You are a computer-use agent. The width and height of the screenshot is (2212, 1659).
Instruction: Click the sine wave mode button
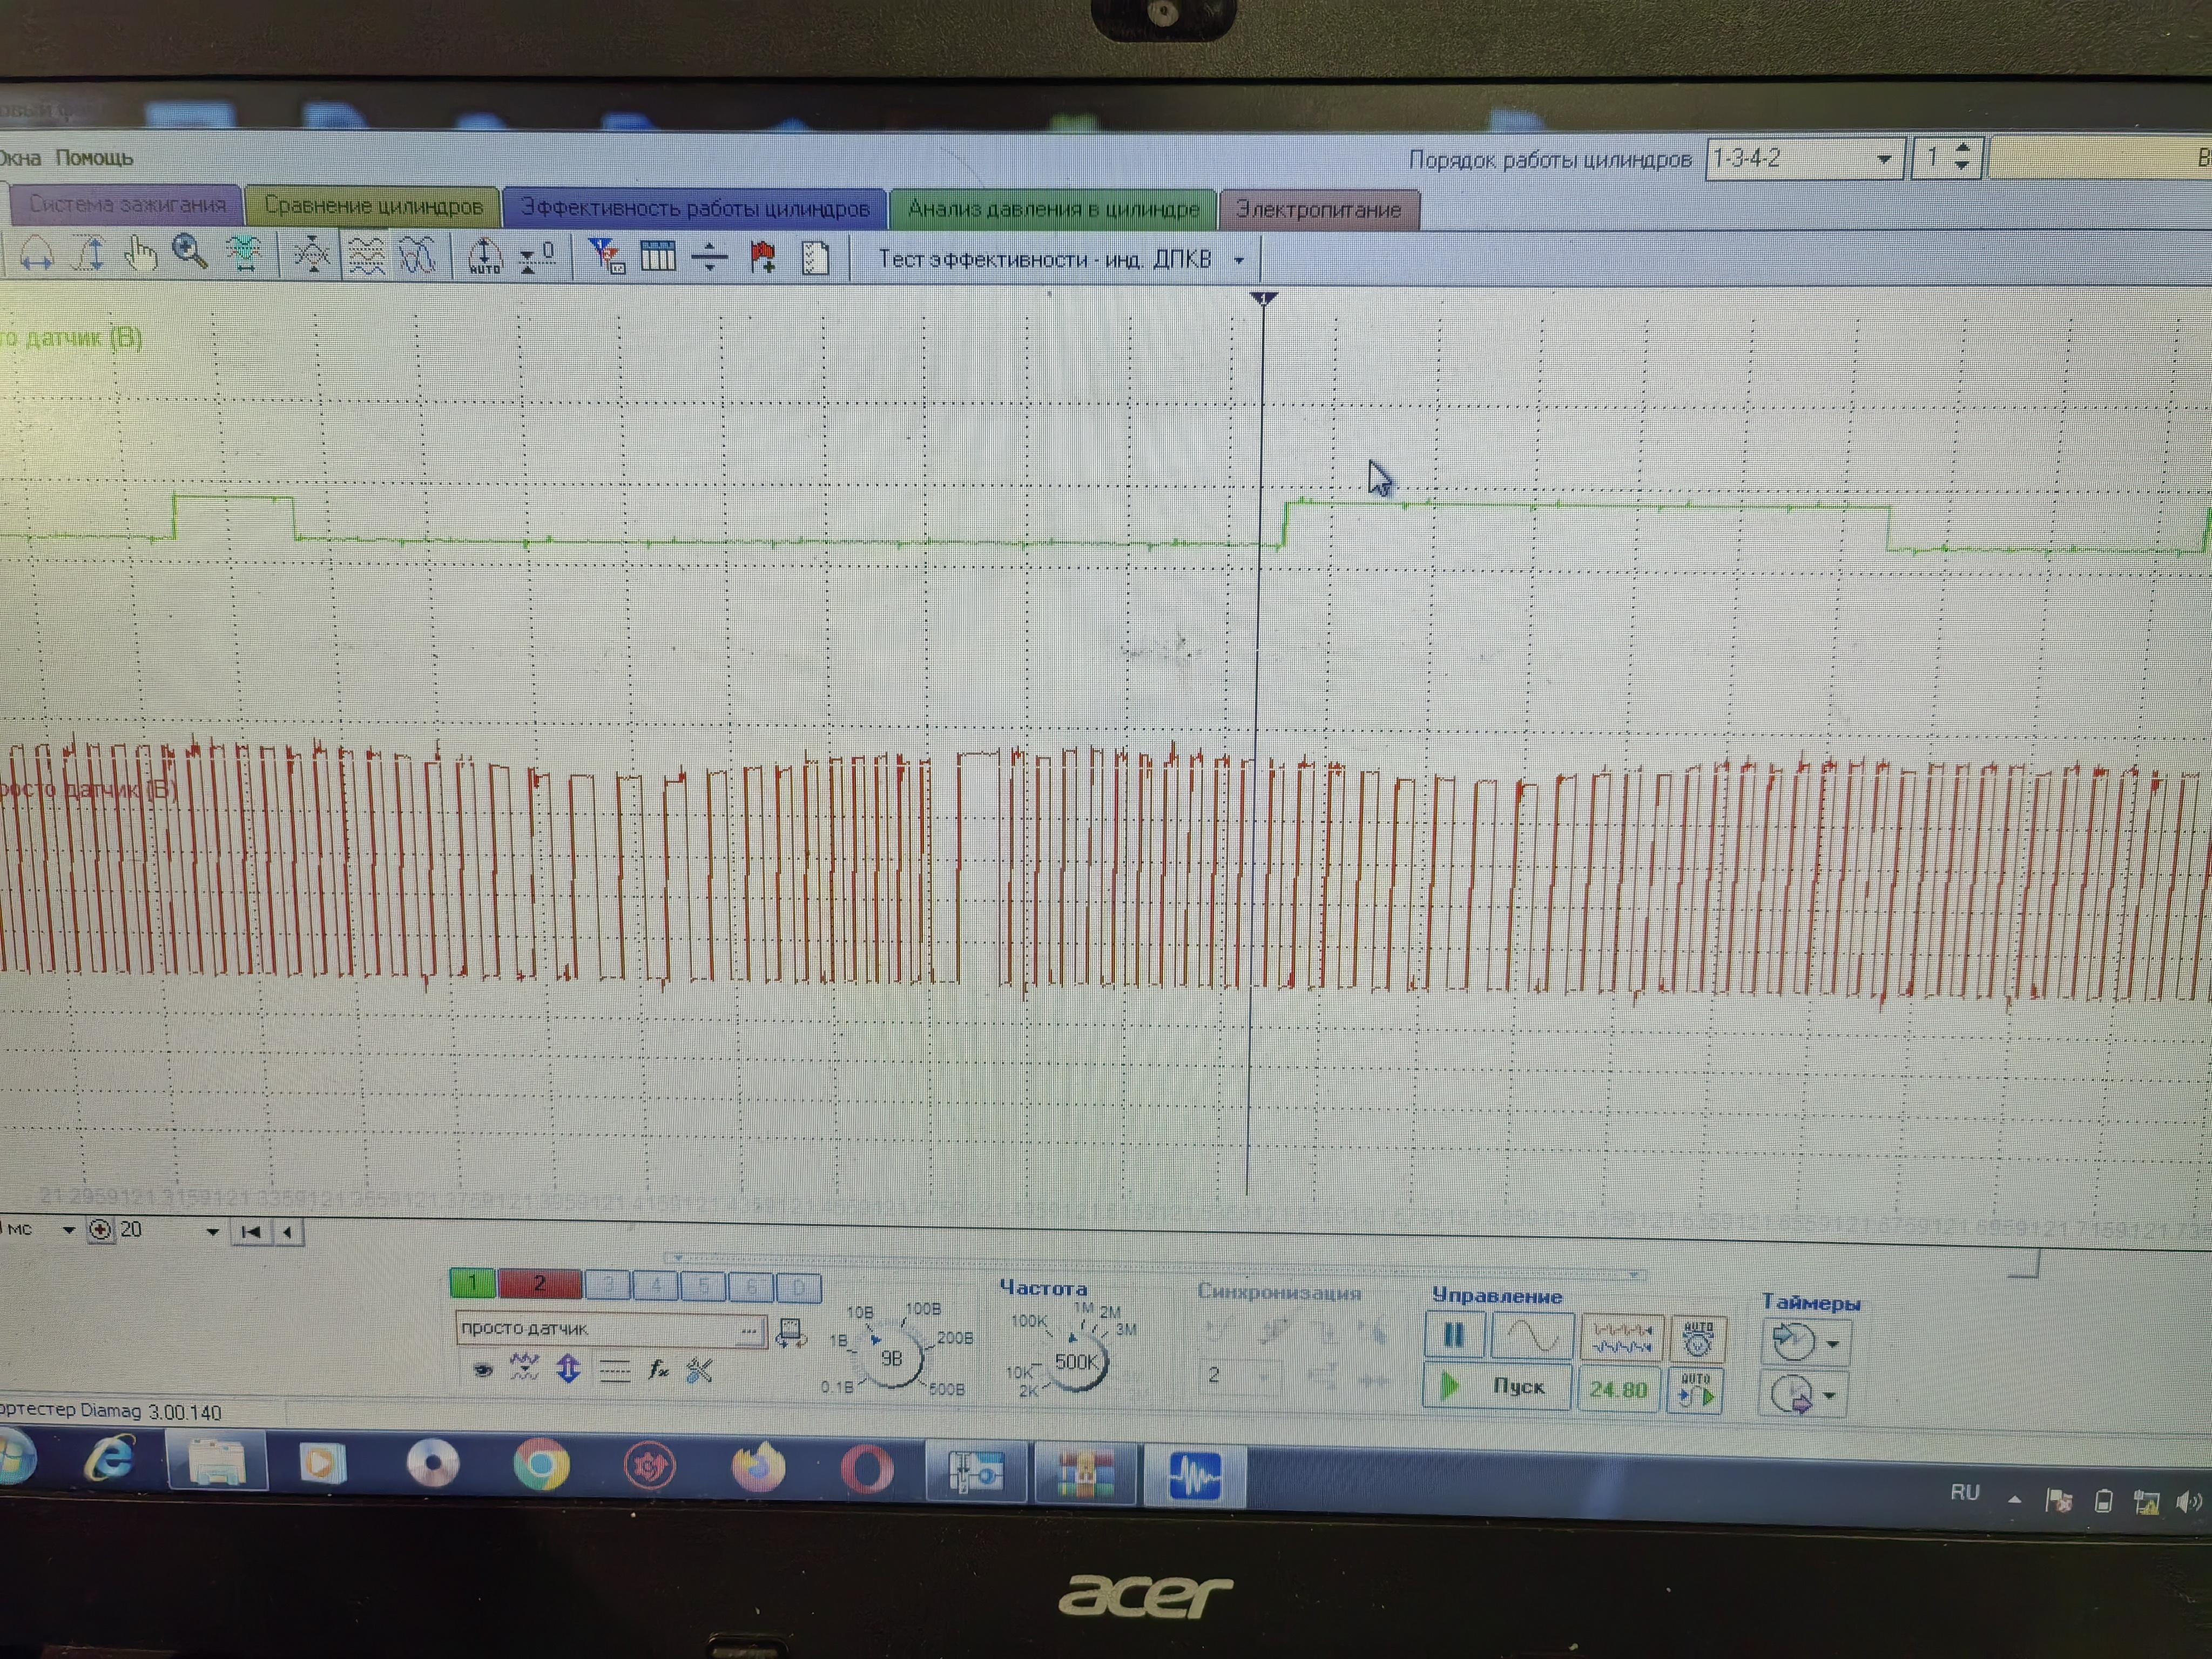(1532, 1337)
